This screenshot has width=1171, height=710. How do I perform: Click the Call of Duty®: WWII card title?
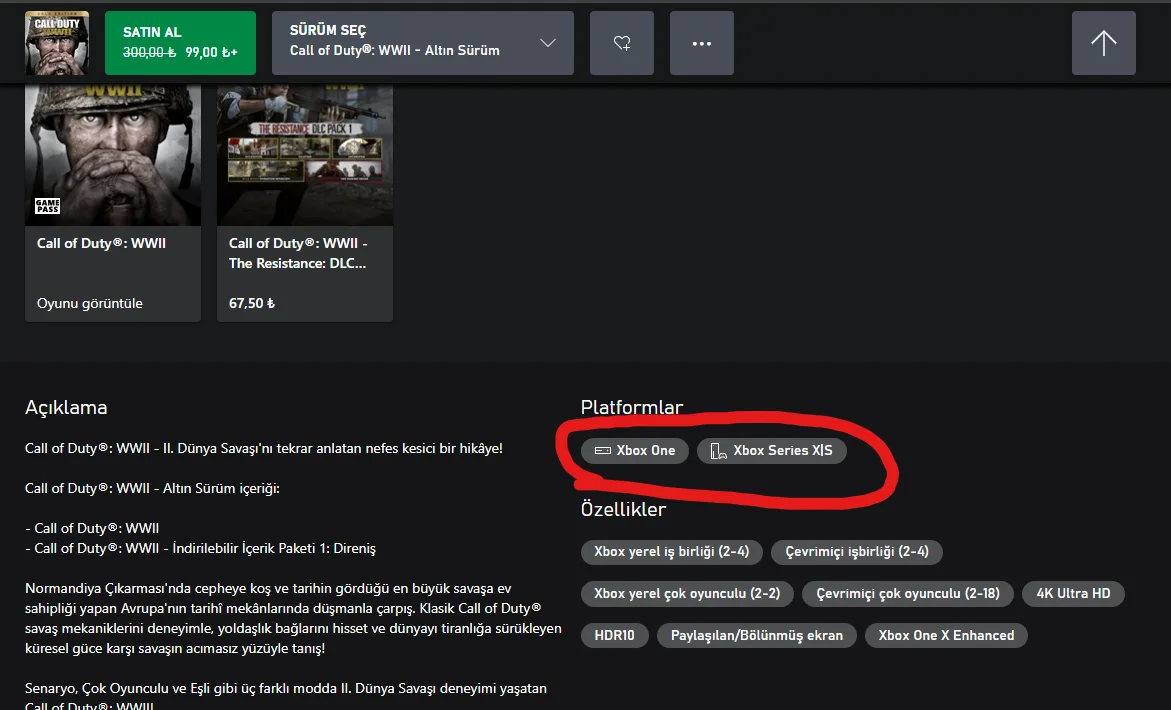[102, 243]
